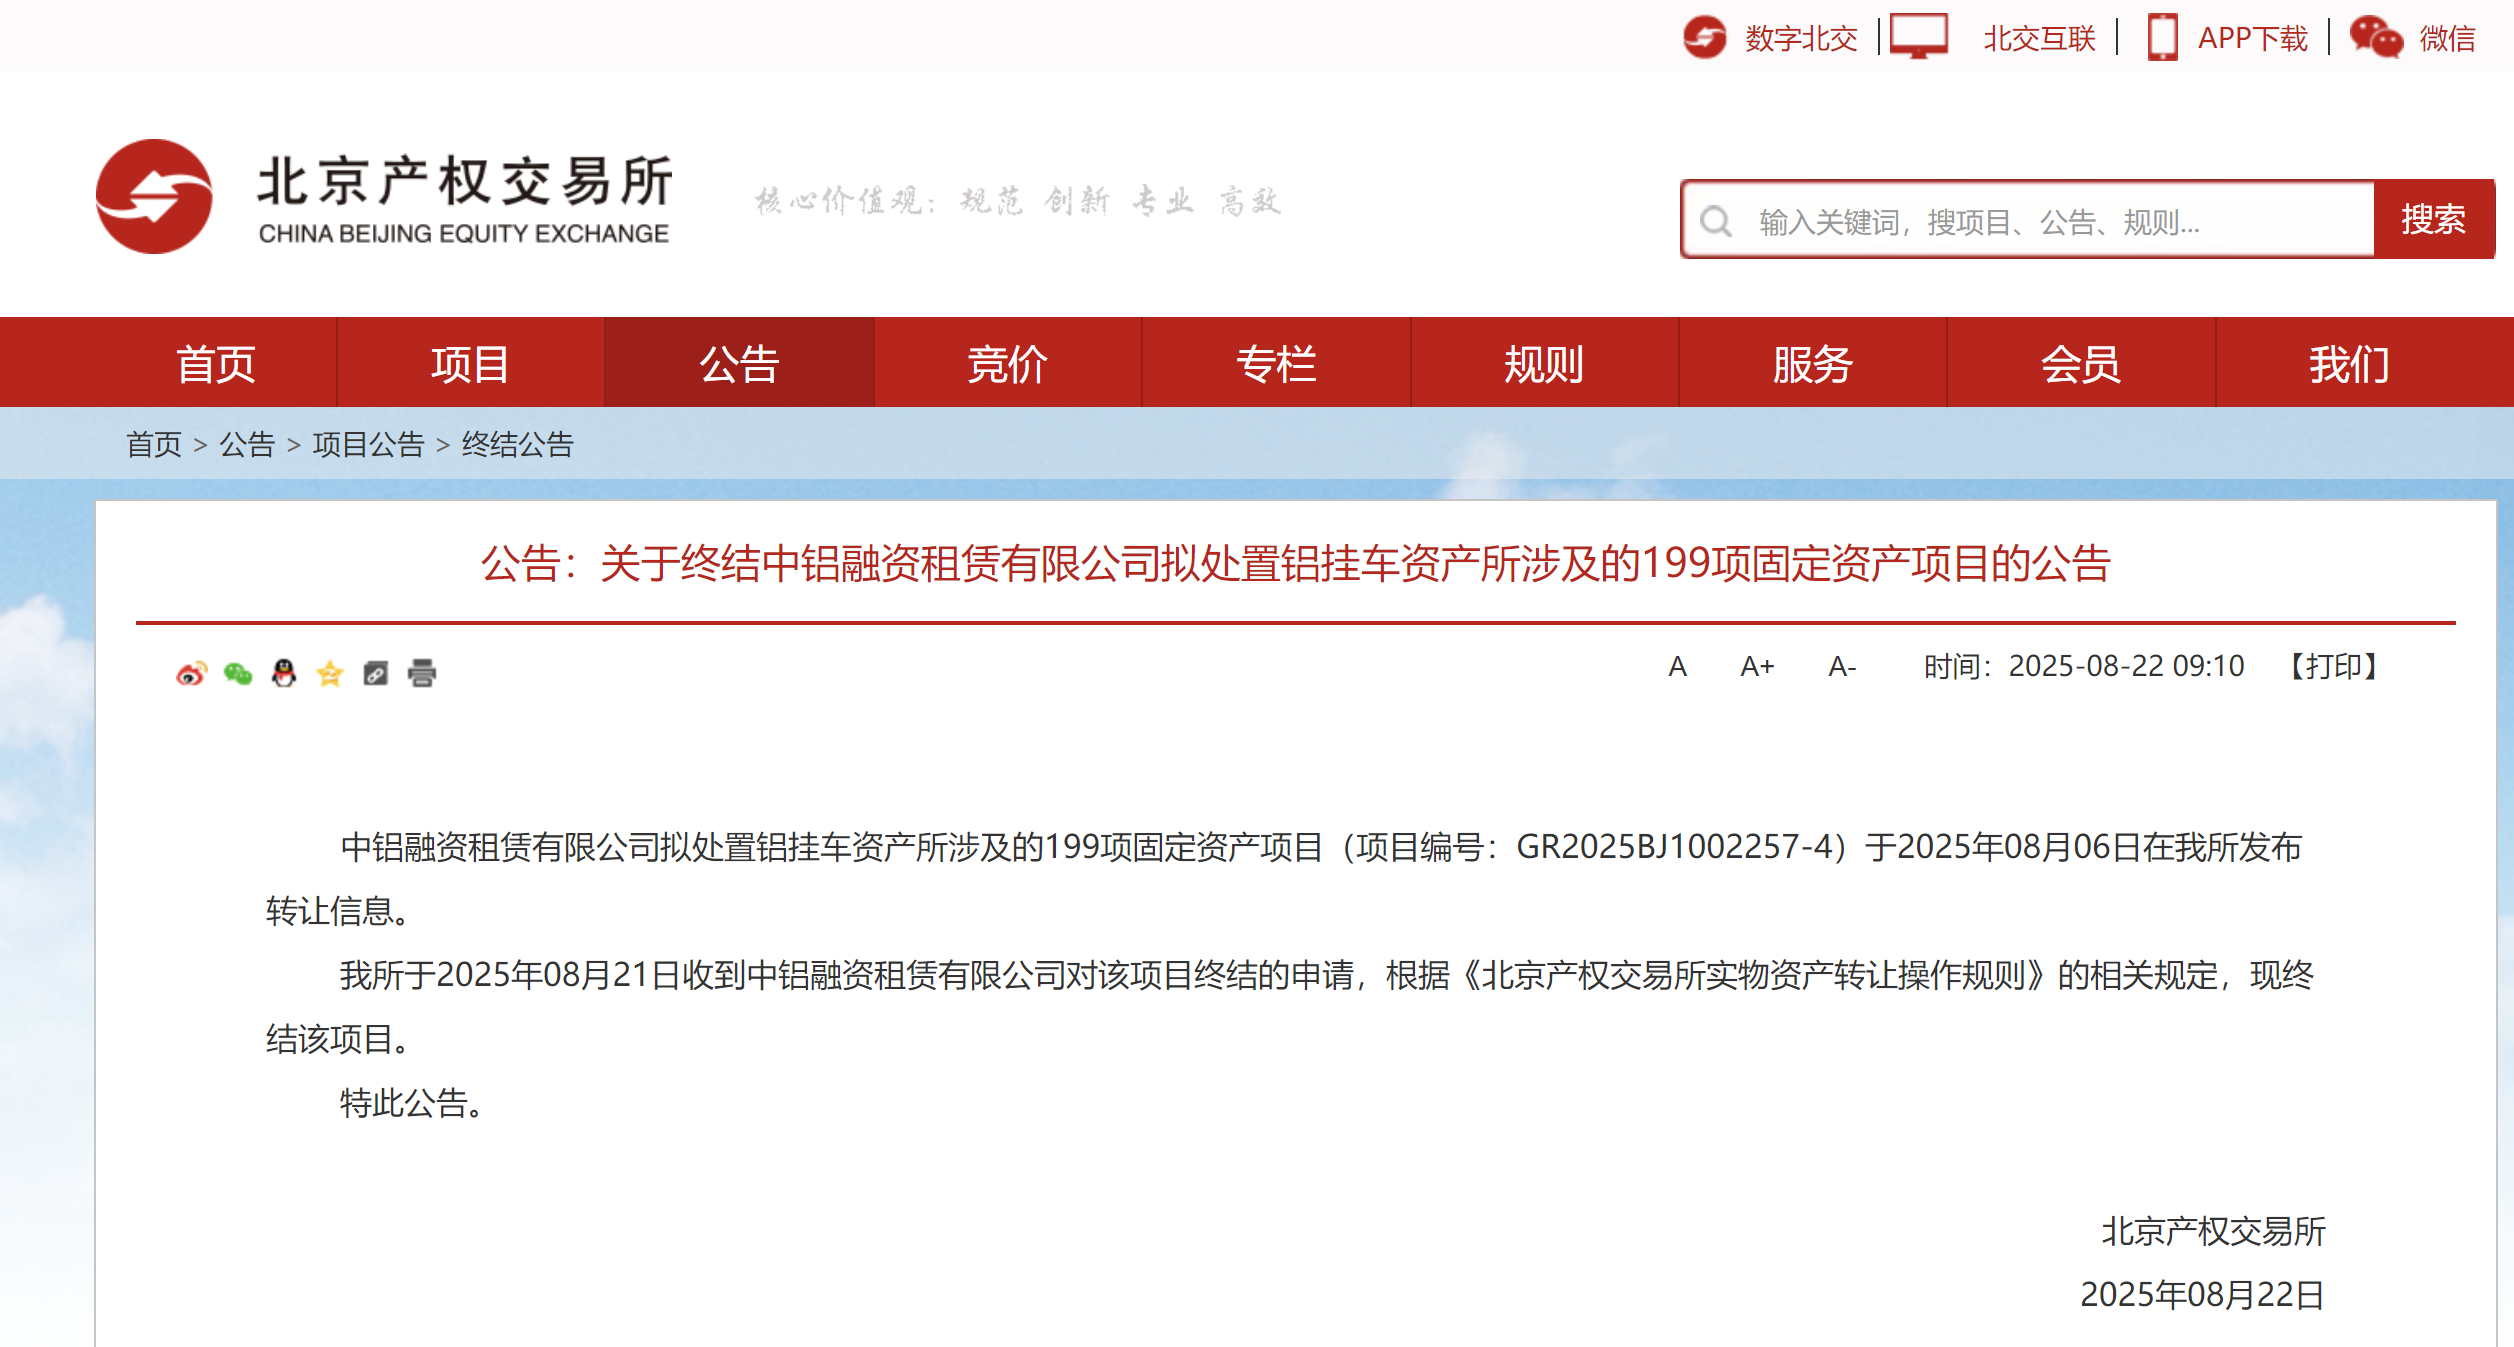Click the 【打印】 print link
2514x1347 pixels.
coord(2334,666)
